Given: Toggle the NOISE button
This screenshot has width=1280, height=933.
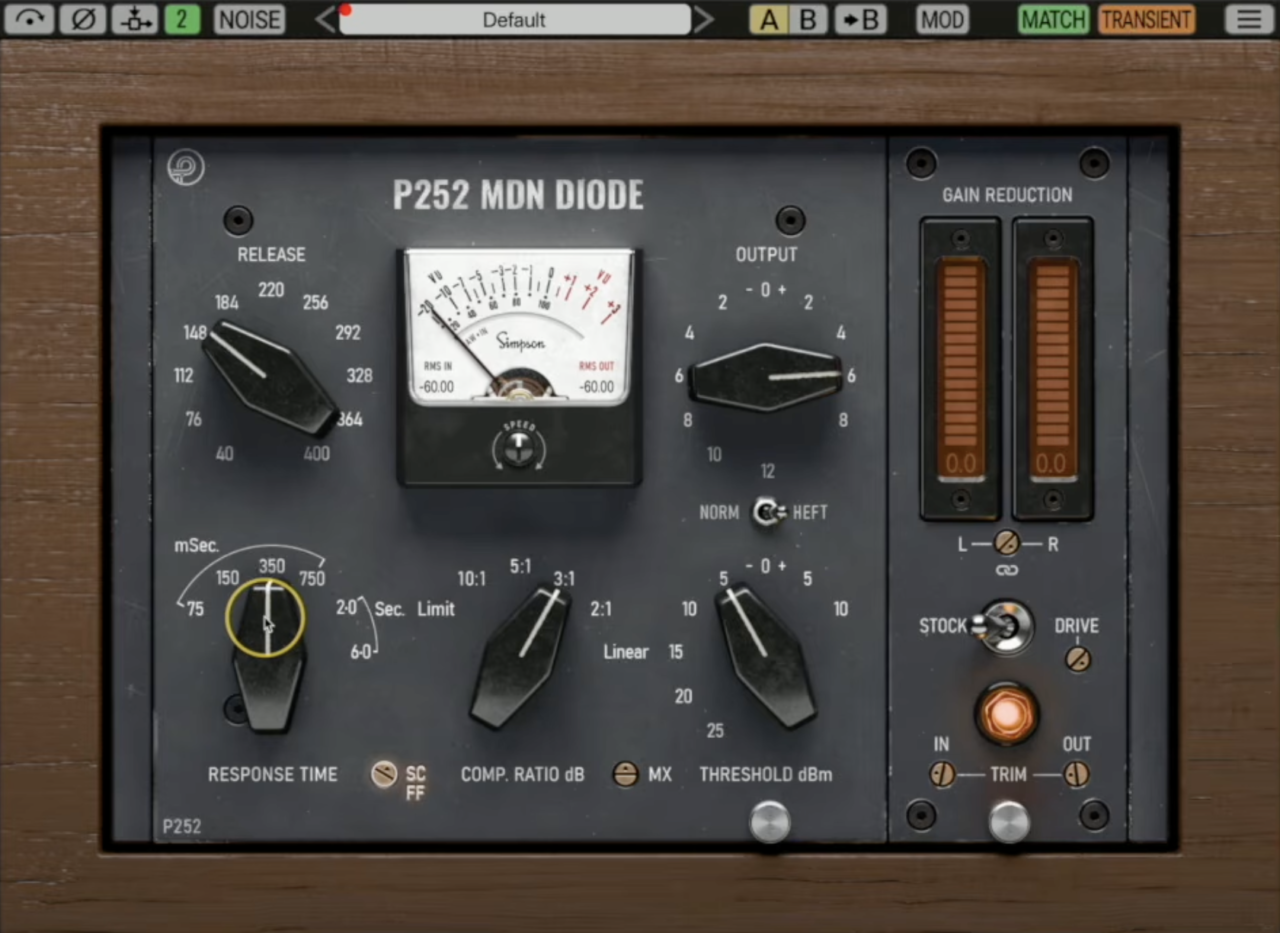Looking at the screenshot, I should 249,19.
